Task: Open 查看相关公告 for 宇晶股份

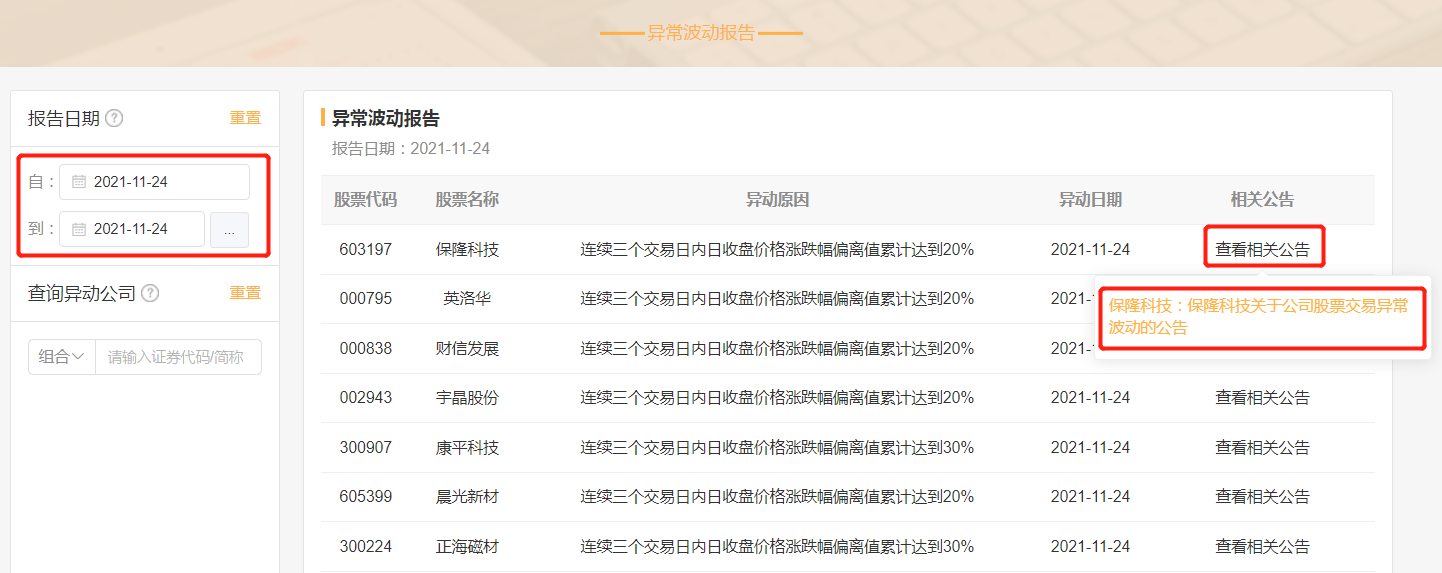Action: (1262, 398)
